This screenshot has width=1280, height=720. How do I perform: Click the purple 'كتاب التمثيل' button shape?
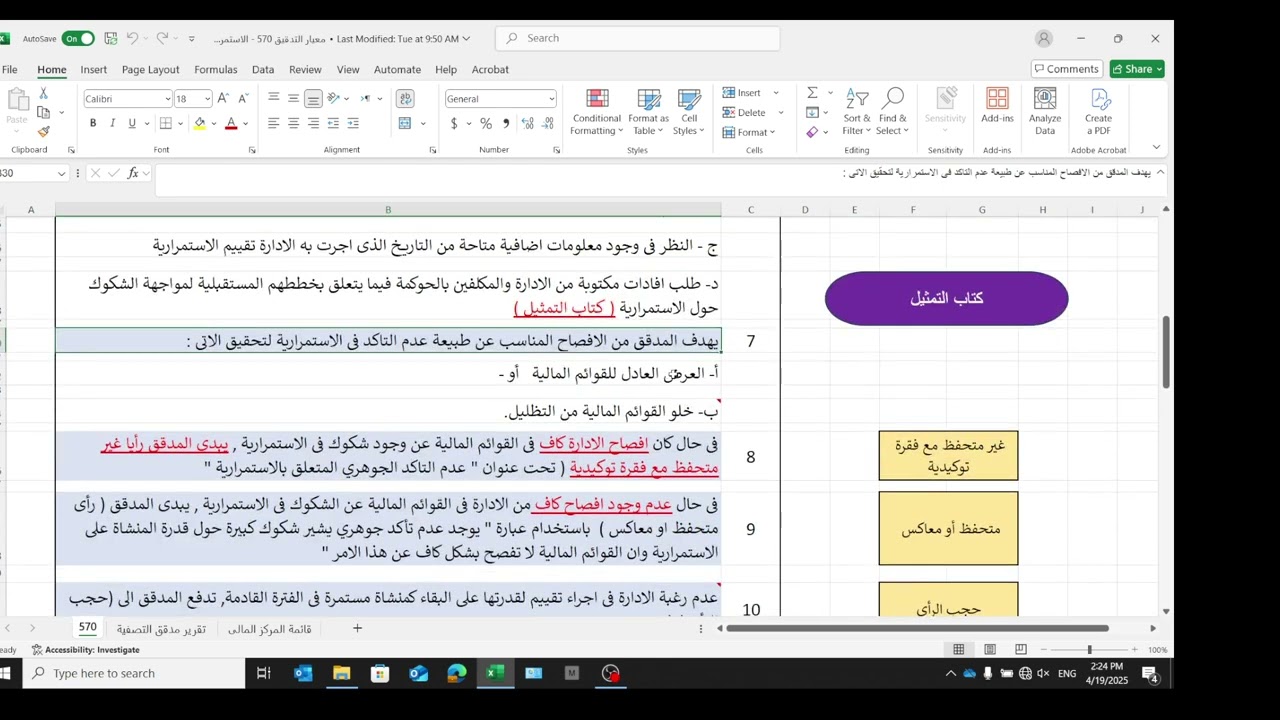tap(946, 298)
